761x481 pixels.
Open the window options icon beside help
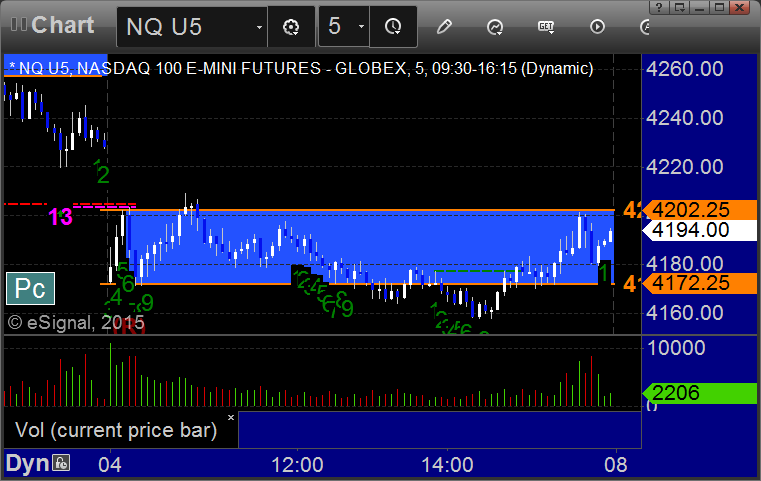pyautogui.click(x=679, y=7)
